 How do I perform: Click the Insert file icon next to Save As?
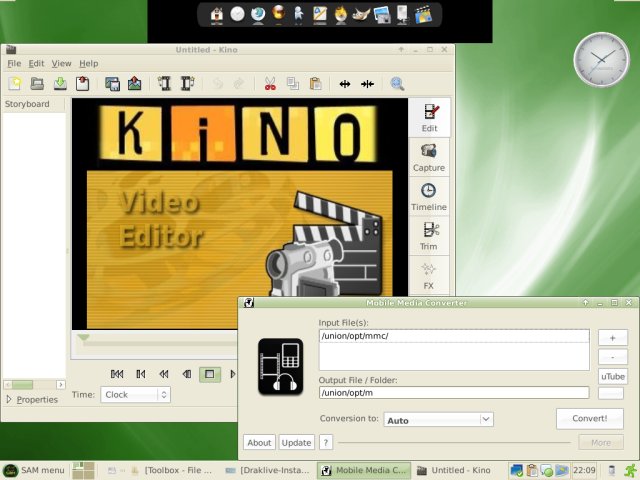[x=112, y=84]
